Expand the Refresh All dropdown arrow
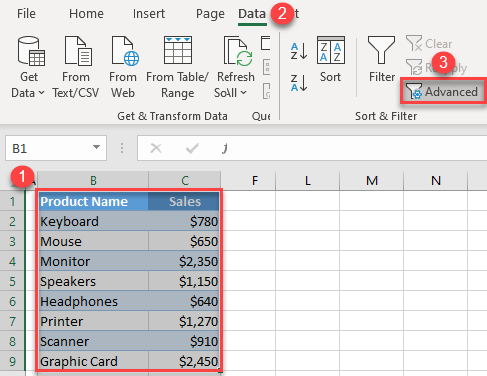487x376 pixels. 244,93
